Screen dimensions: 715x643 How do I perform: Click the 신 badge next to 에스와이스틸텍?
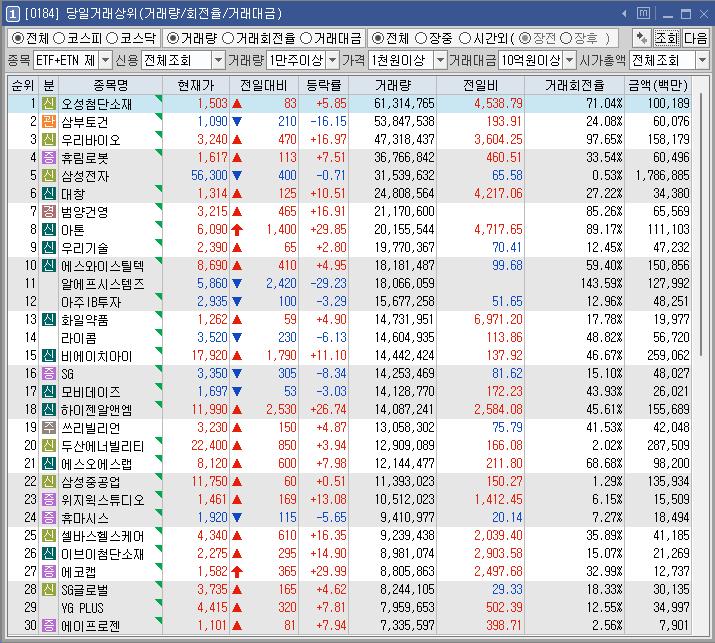pyautogui.click(x=49, y=265)
